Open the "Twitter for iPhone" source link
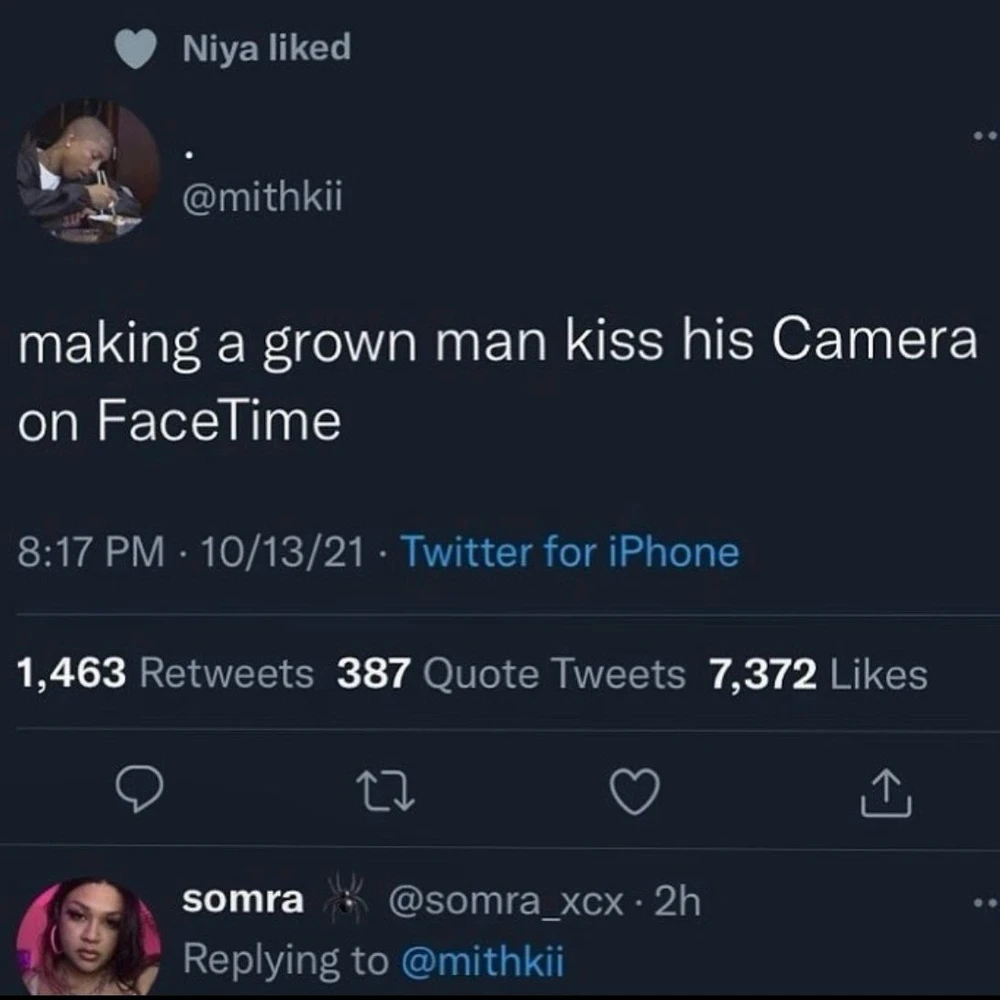 [x=569, y=552]
